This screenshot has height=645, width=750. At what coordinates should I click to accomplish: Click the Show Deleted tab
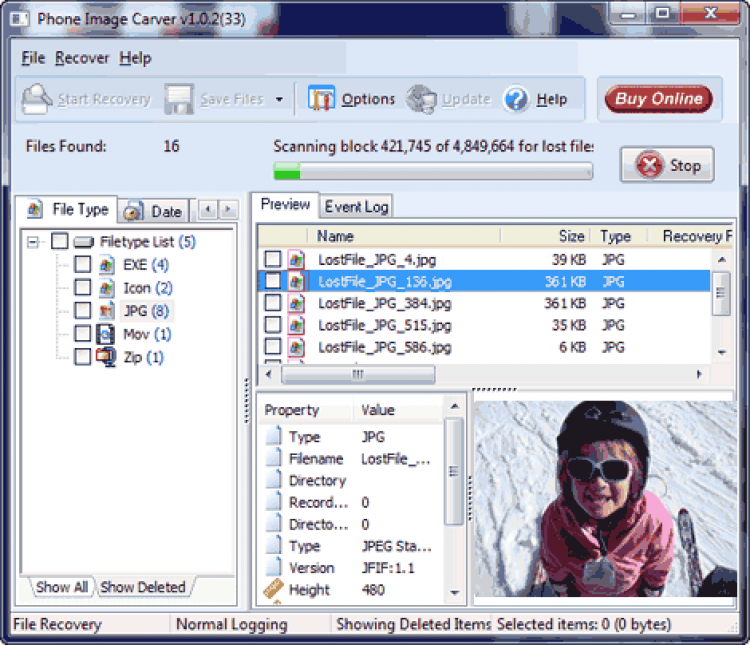[143, 587]
